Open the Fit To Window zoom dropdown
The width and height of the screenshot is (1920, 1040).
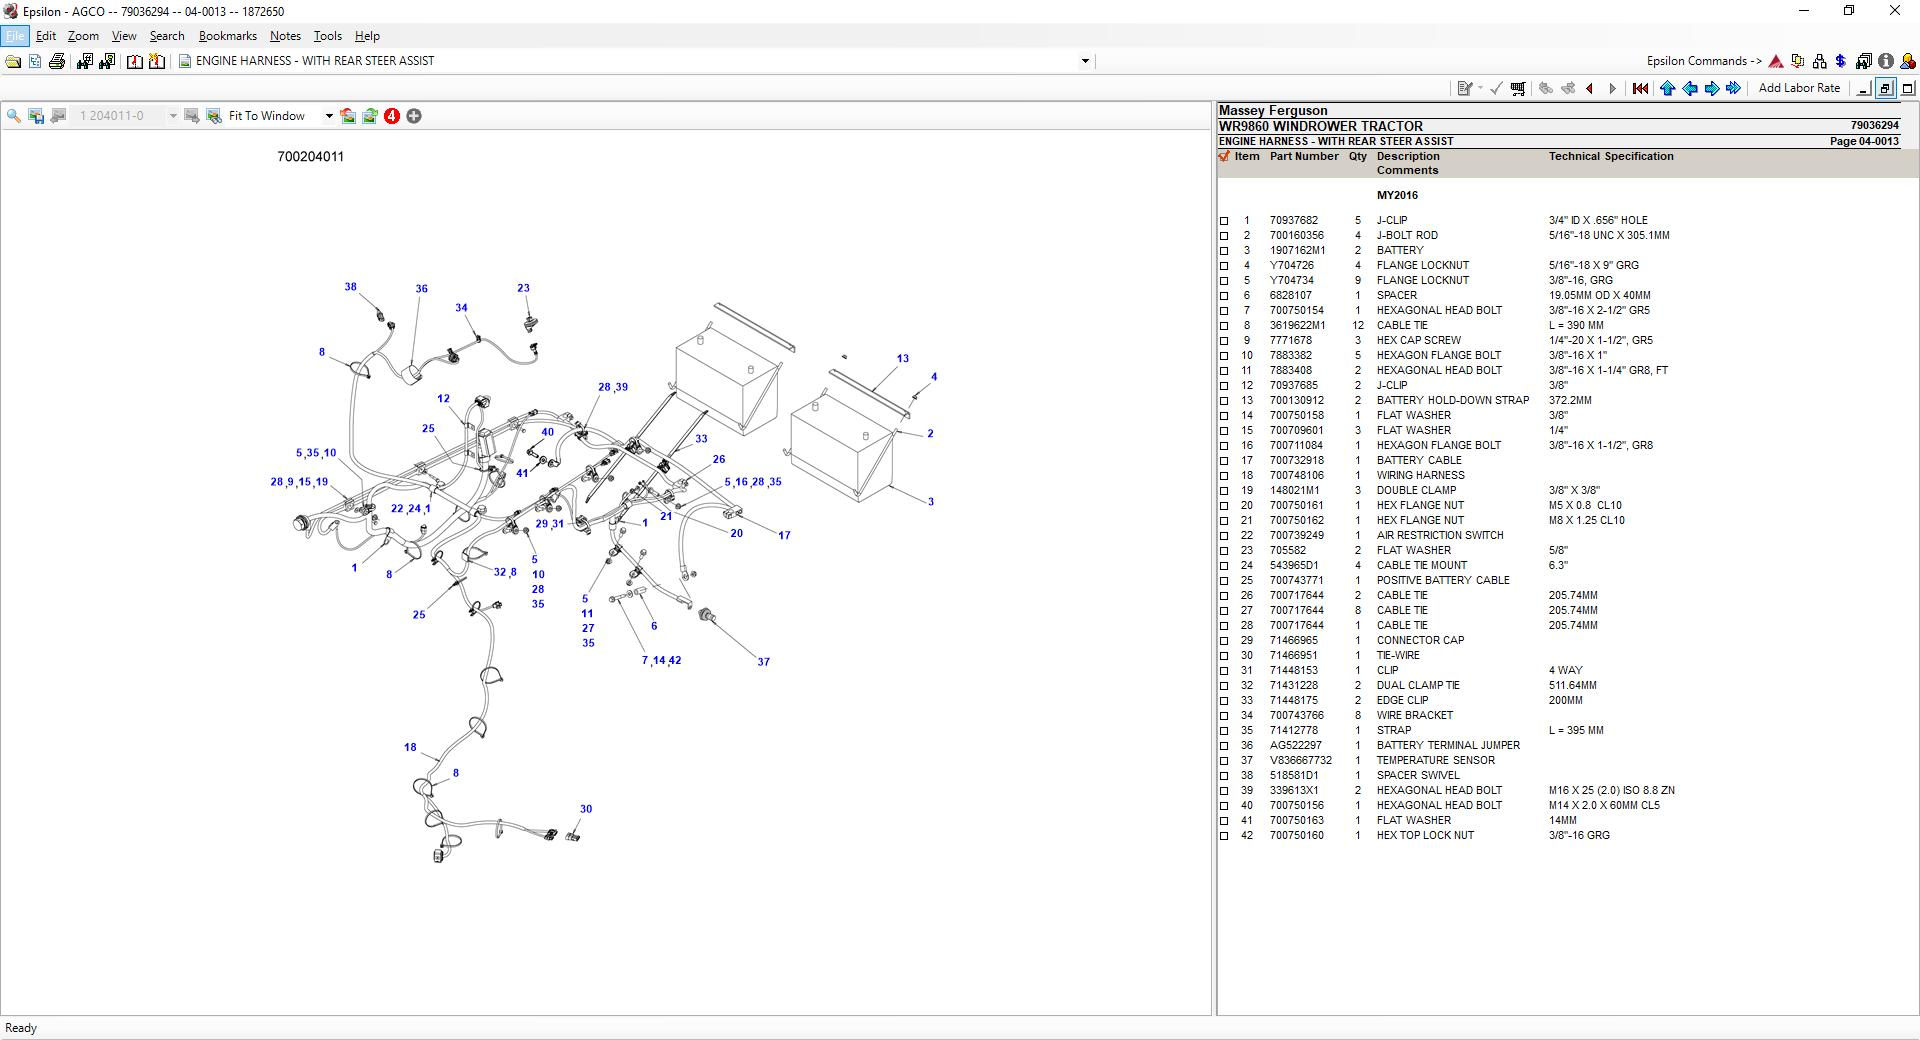328,117
